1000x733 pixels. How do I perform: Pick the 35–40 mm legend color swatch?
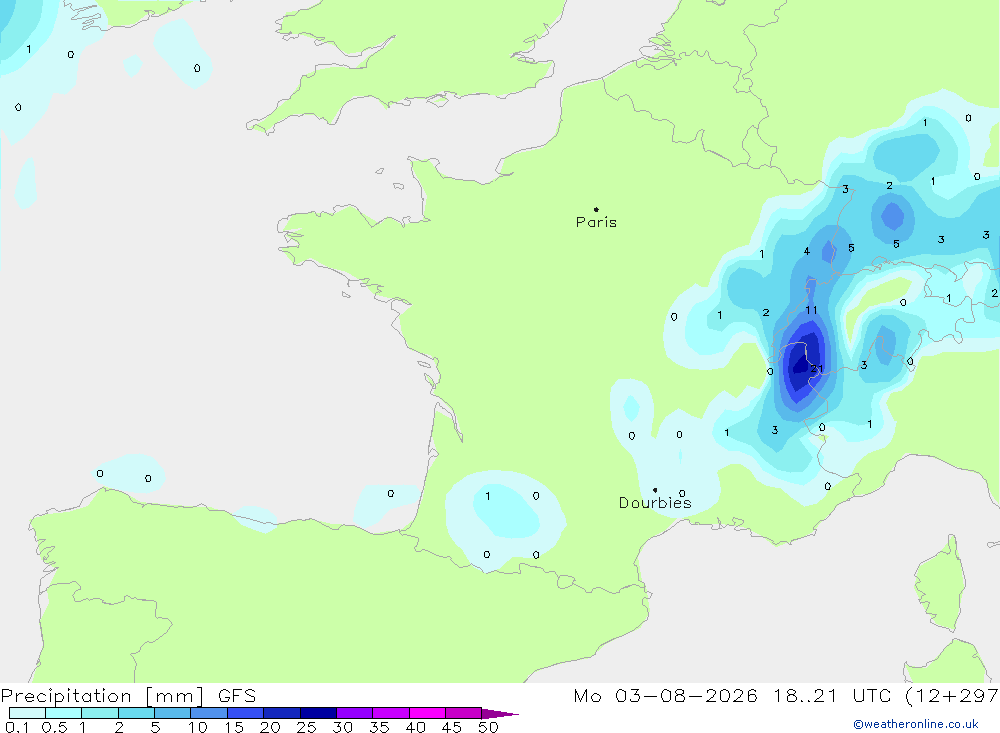coord(390,713)
